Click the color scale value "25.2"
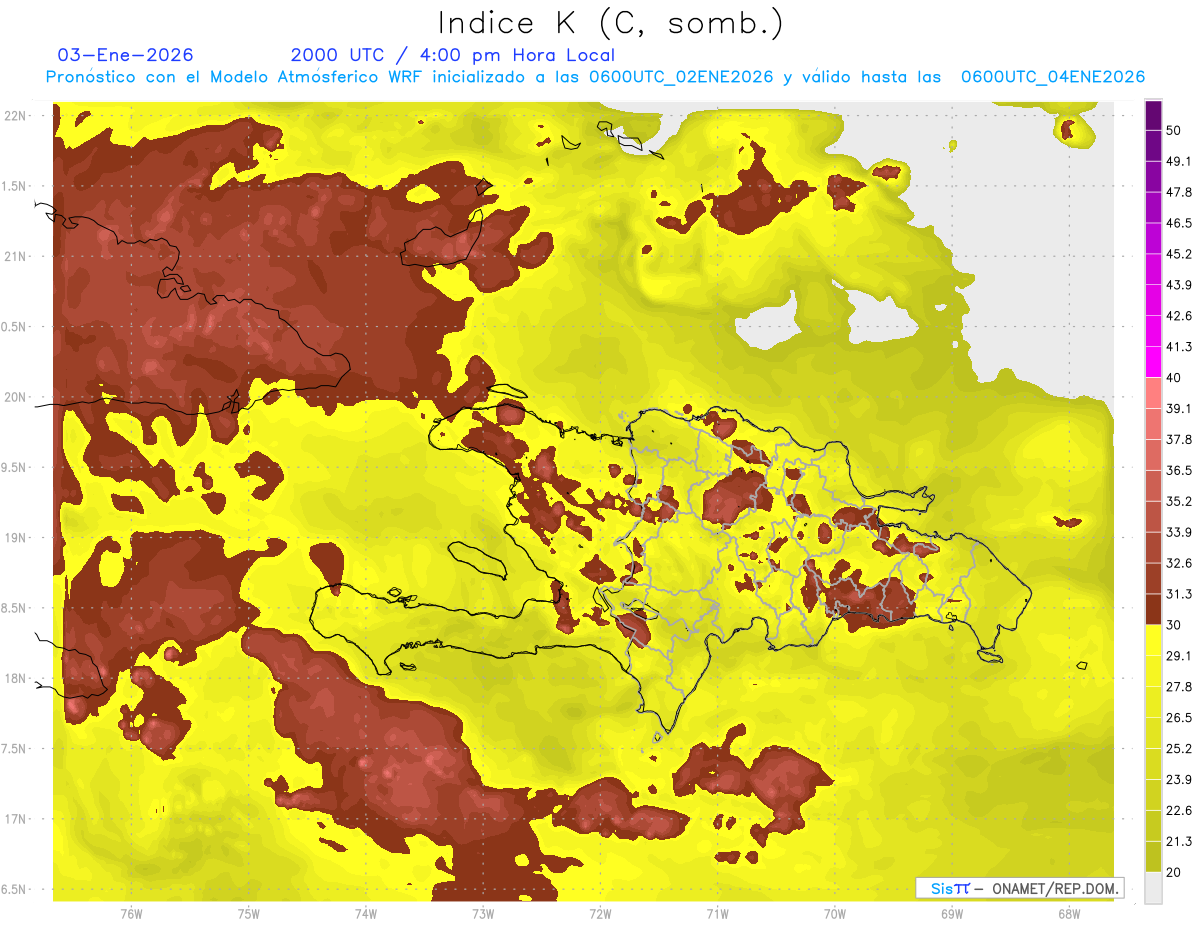The width and height of the screenshot is (1200, 927). point(1179,749)
